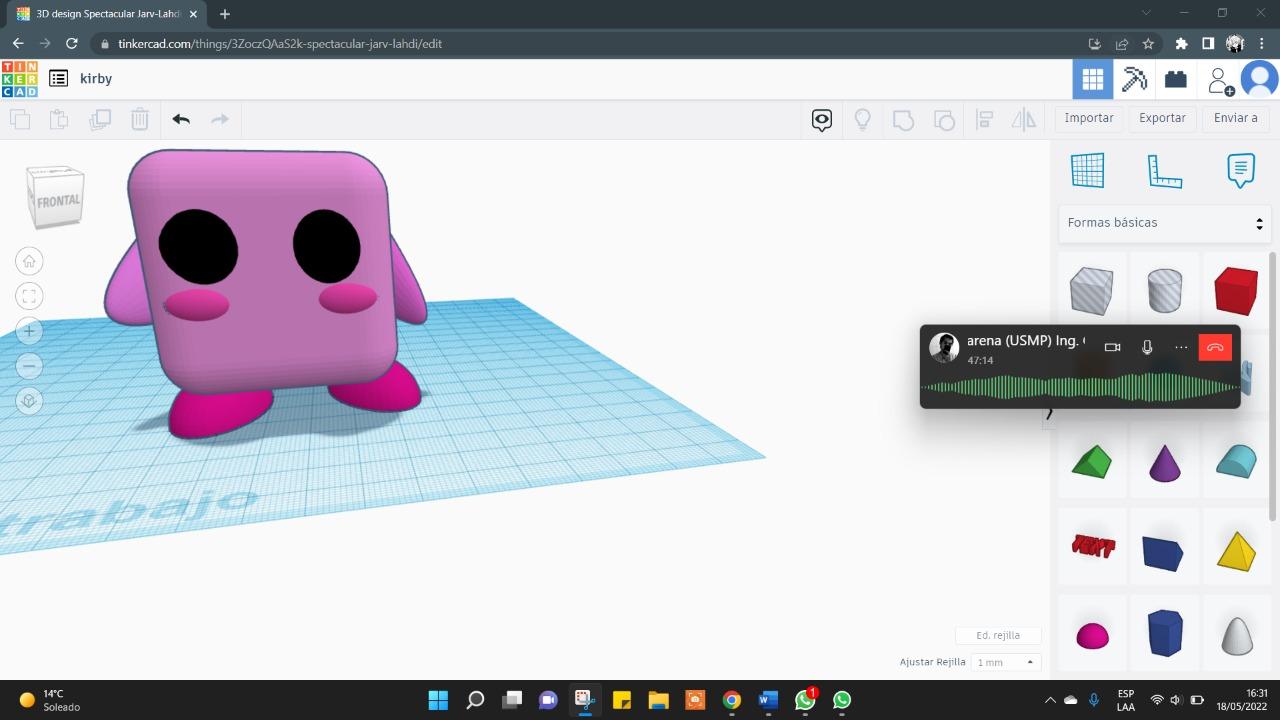1280x720 pixels.
Task: Open the Bricks mode
Action: 1176,79
